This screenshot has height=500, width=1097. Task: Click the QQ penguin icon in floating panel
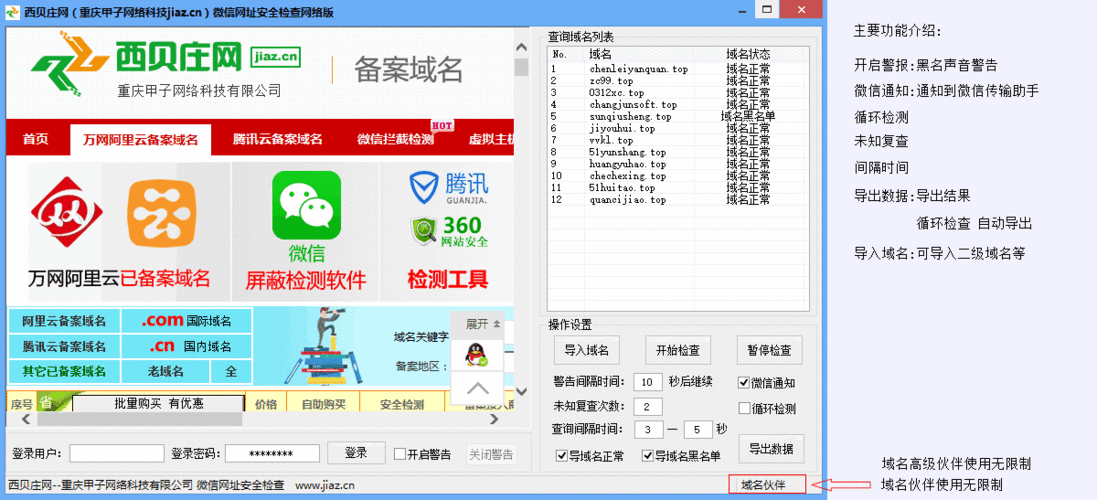[477, 355]
